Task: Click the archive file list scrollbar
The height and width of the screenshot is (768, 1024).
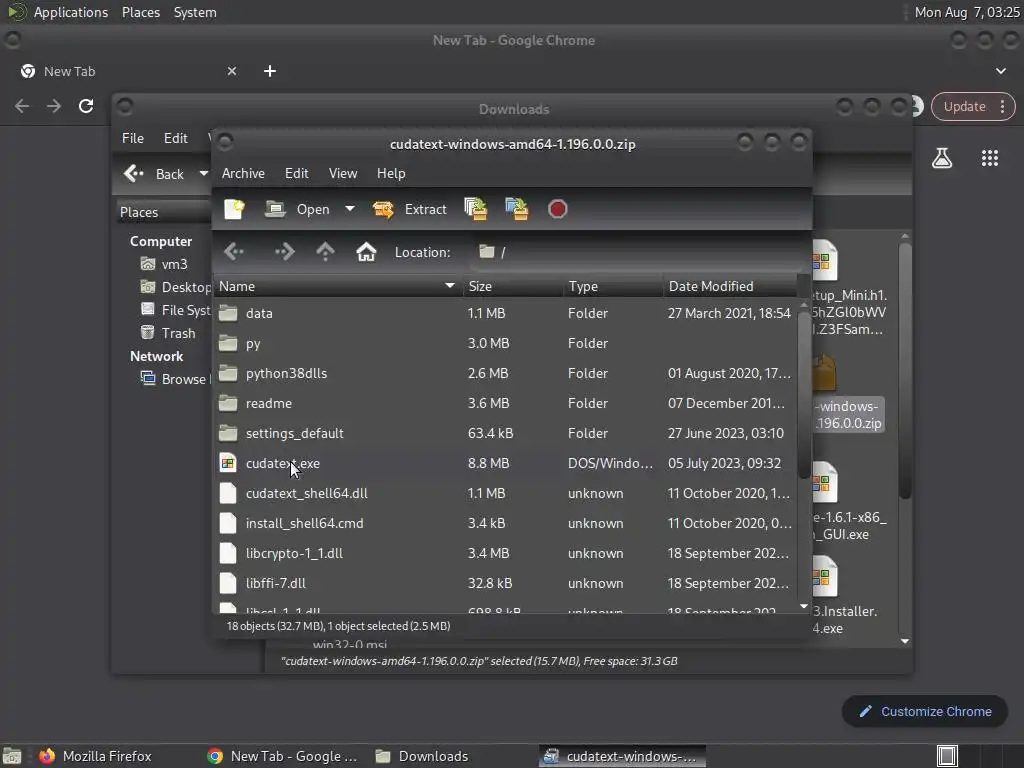Action: [x=804, y=395]
